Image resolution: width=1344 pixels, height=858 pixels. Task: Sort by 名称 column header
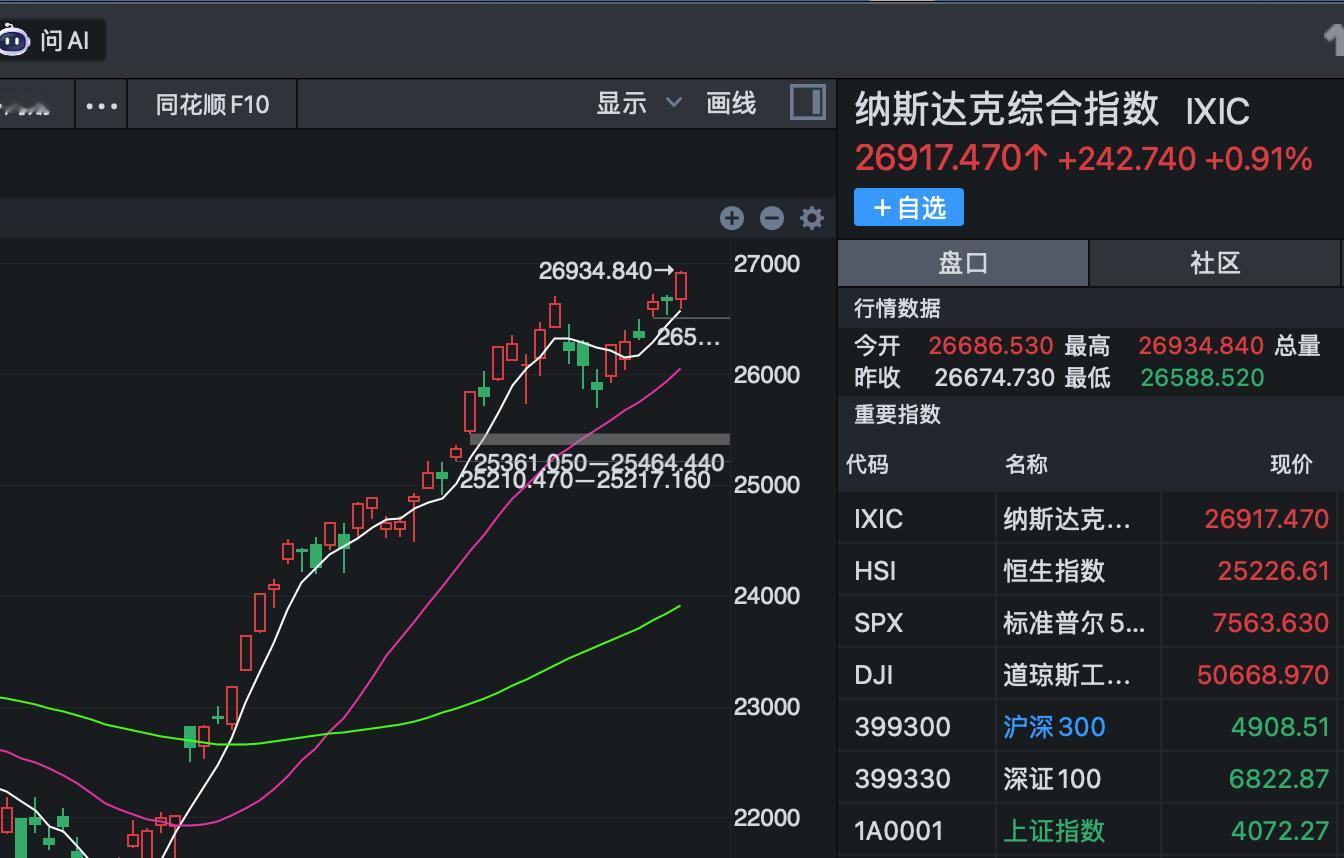[x=1026, y=464]
